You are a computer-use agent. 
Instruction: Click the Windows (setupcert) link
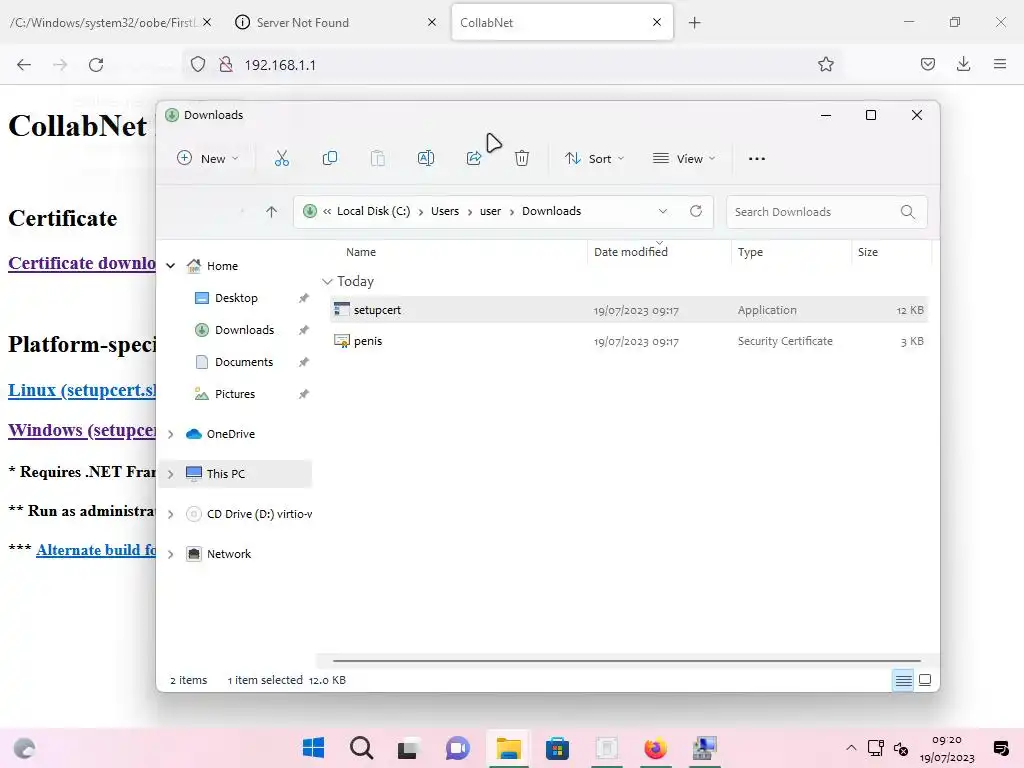tap(82, 430)
